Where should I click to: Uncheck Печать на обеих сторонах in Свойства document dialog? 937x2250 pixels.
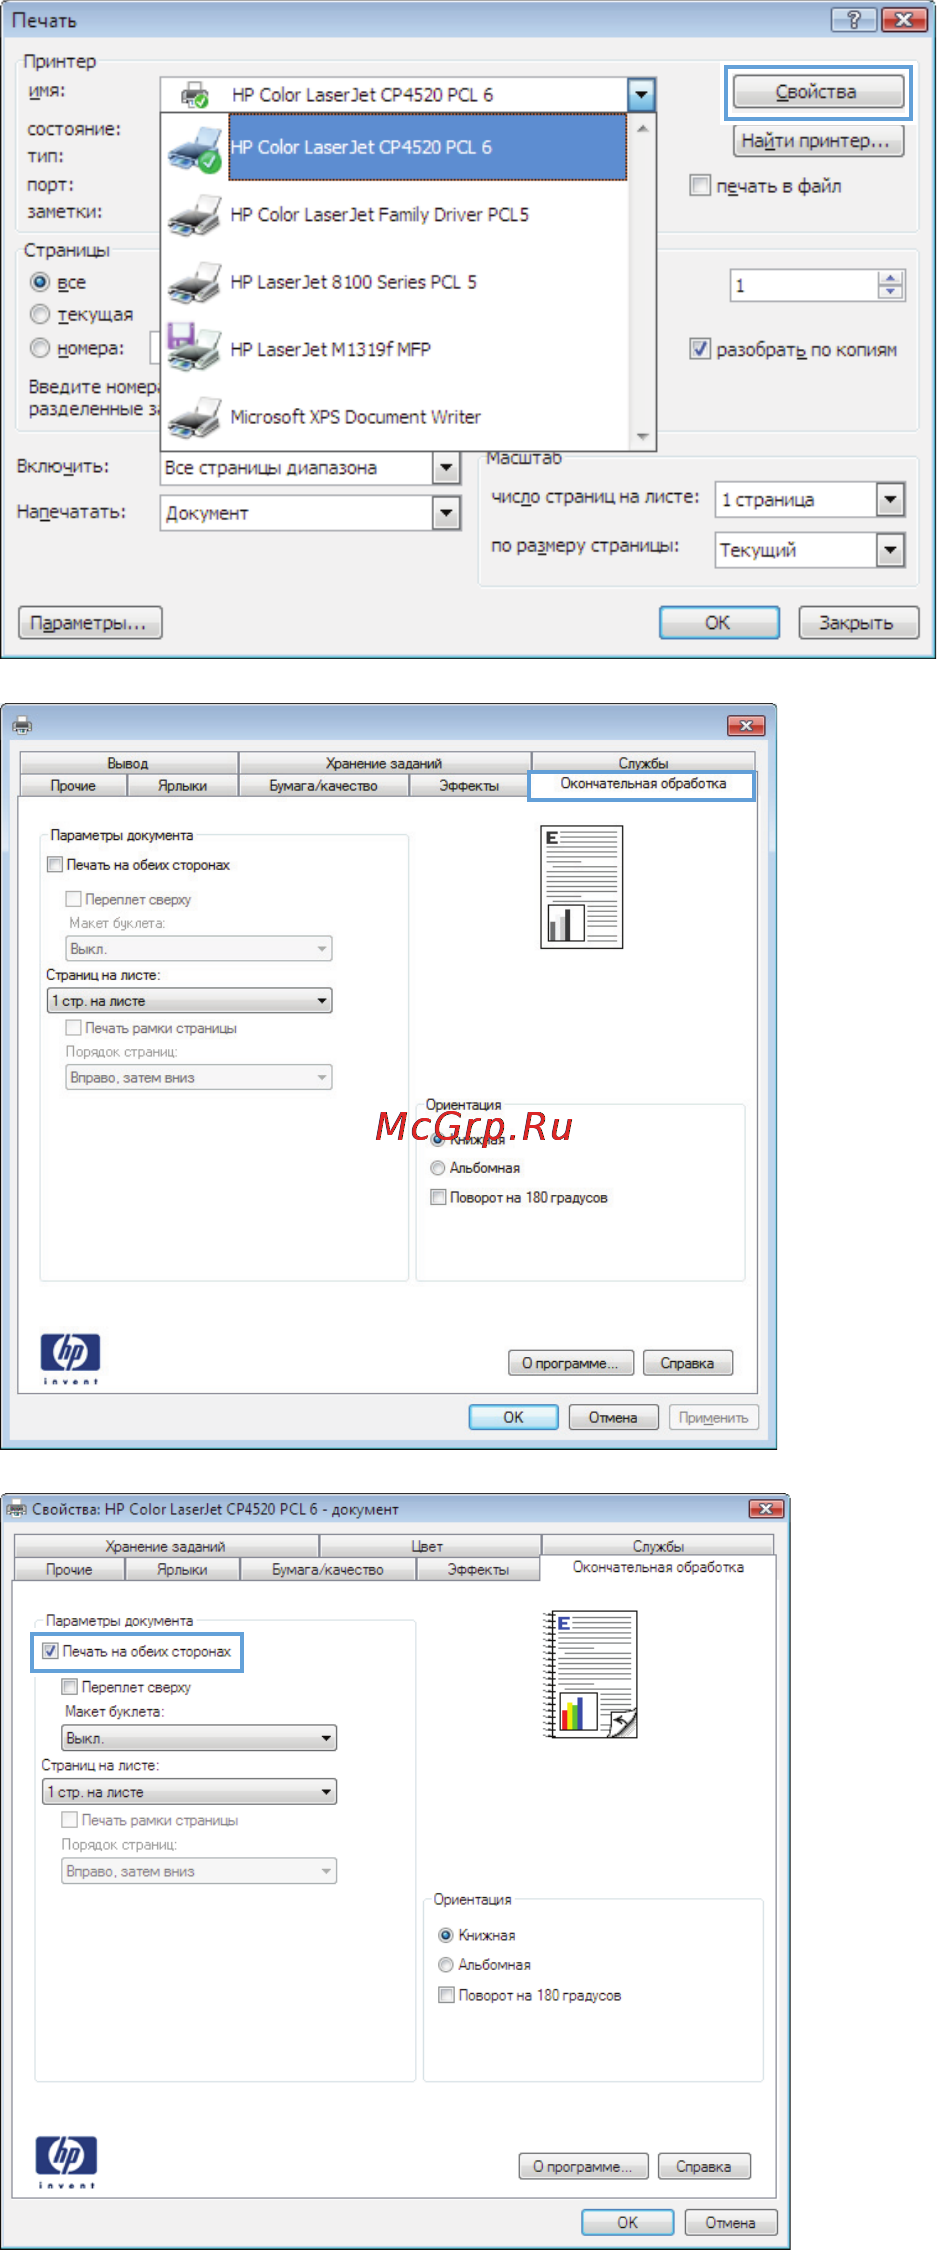[x=51, y=1651]
